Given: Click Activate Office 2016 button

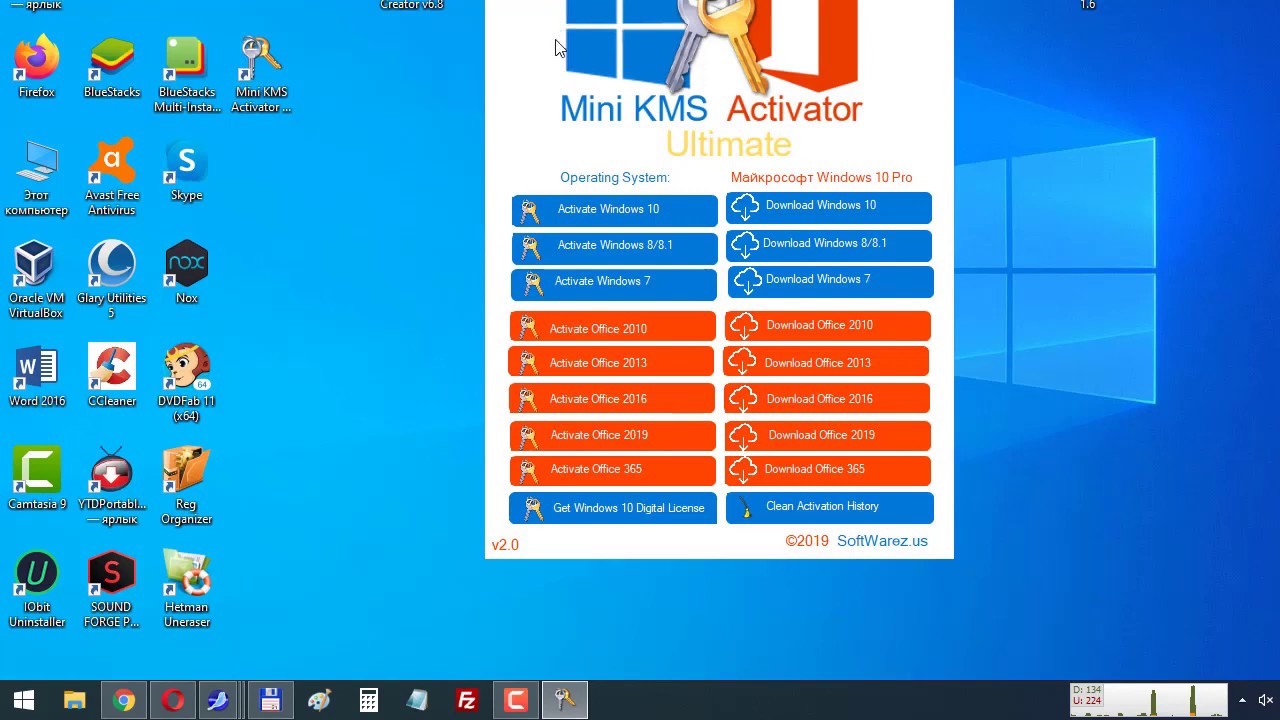Looking at the screenshot, I should point(612,398).
